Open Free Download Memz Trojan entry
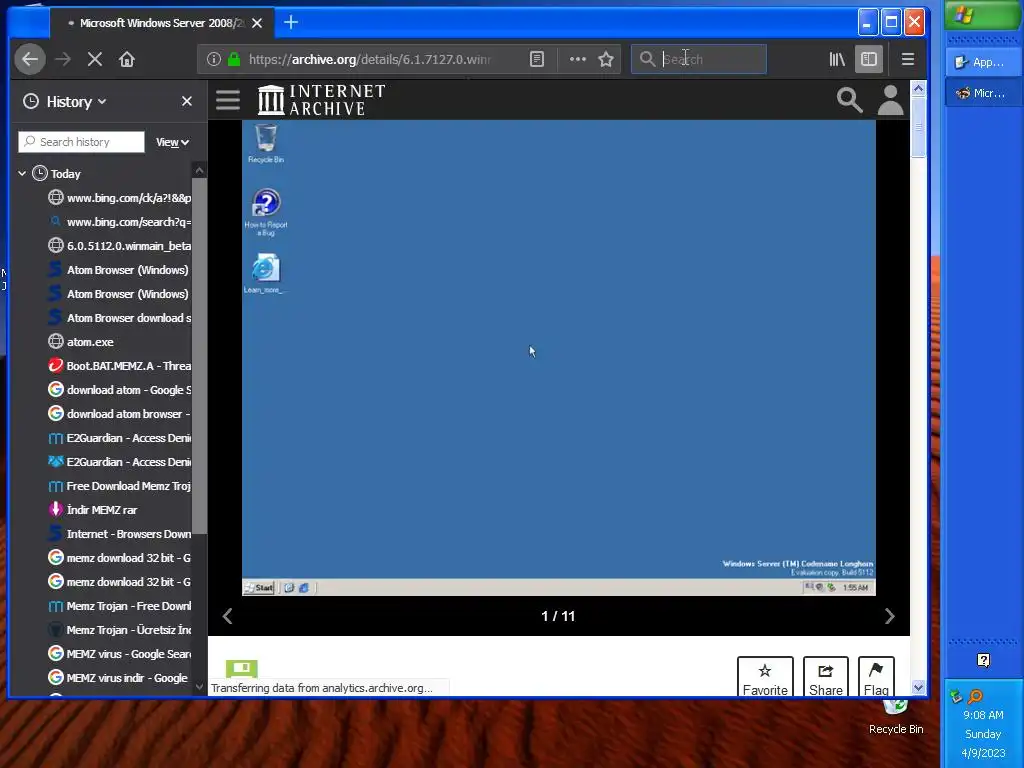Screen dimensions: 1024x768 [x=120, y=486]
